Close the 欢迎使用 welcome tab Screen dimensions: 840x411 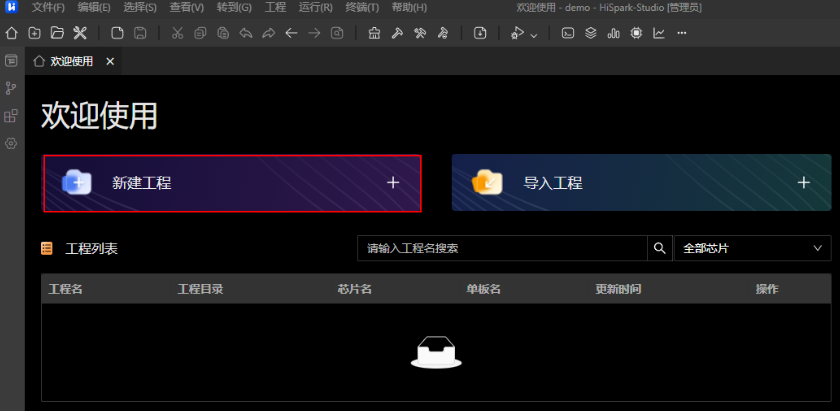tap(110, 61)
